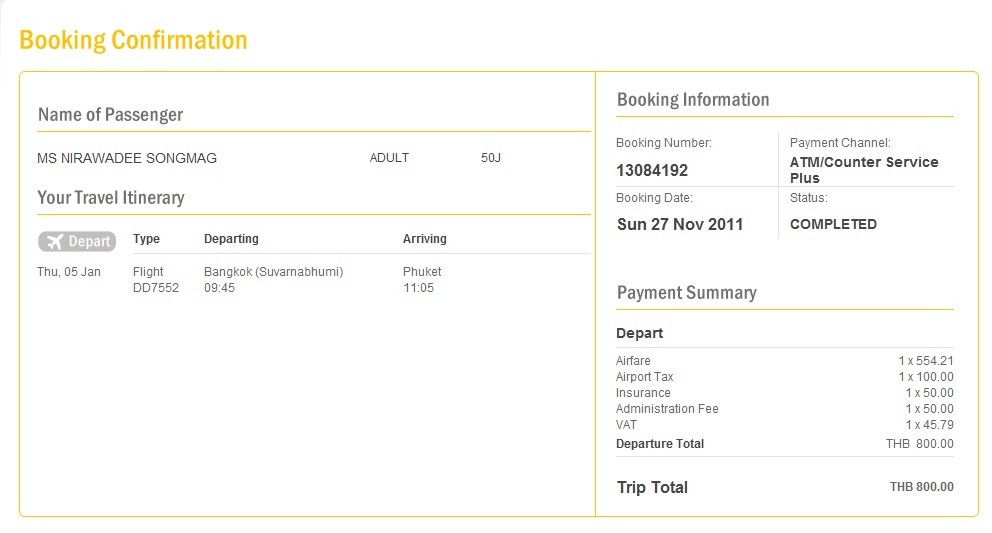Click the booking date Sun 27 Nov 2011
The height and width of the screenshot is (533, 992).
[x=680, y=224]
